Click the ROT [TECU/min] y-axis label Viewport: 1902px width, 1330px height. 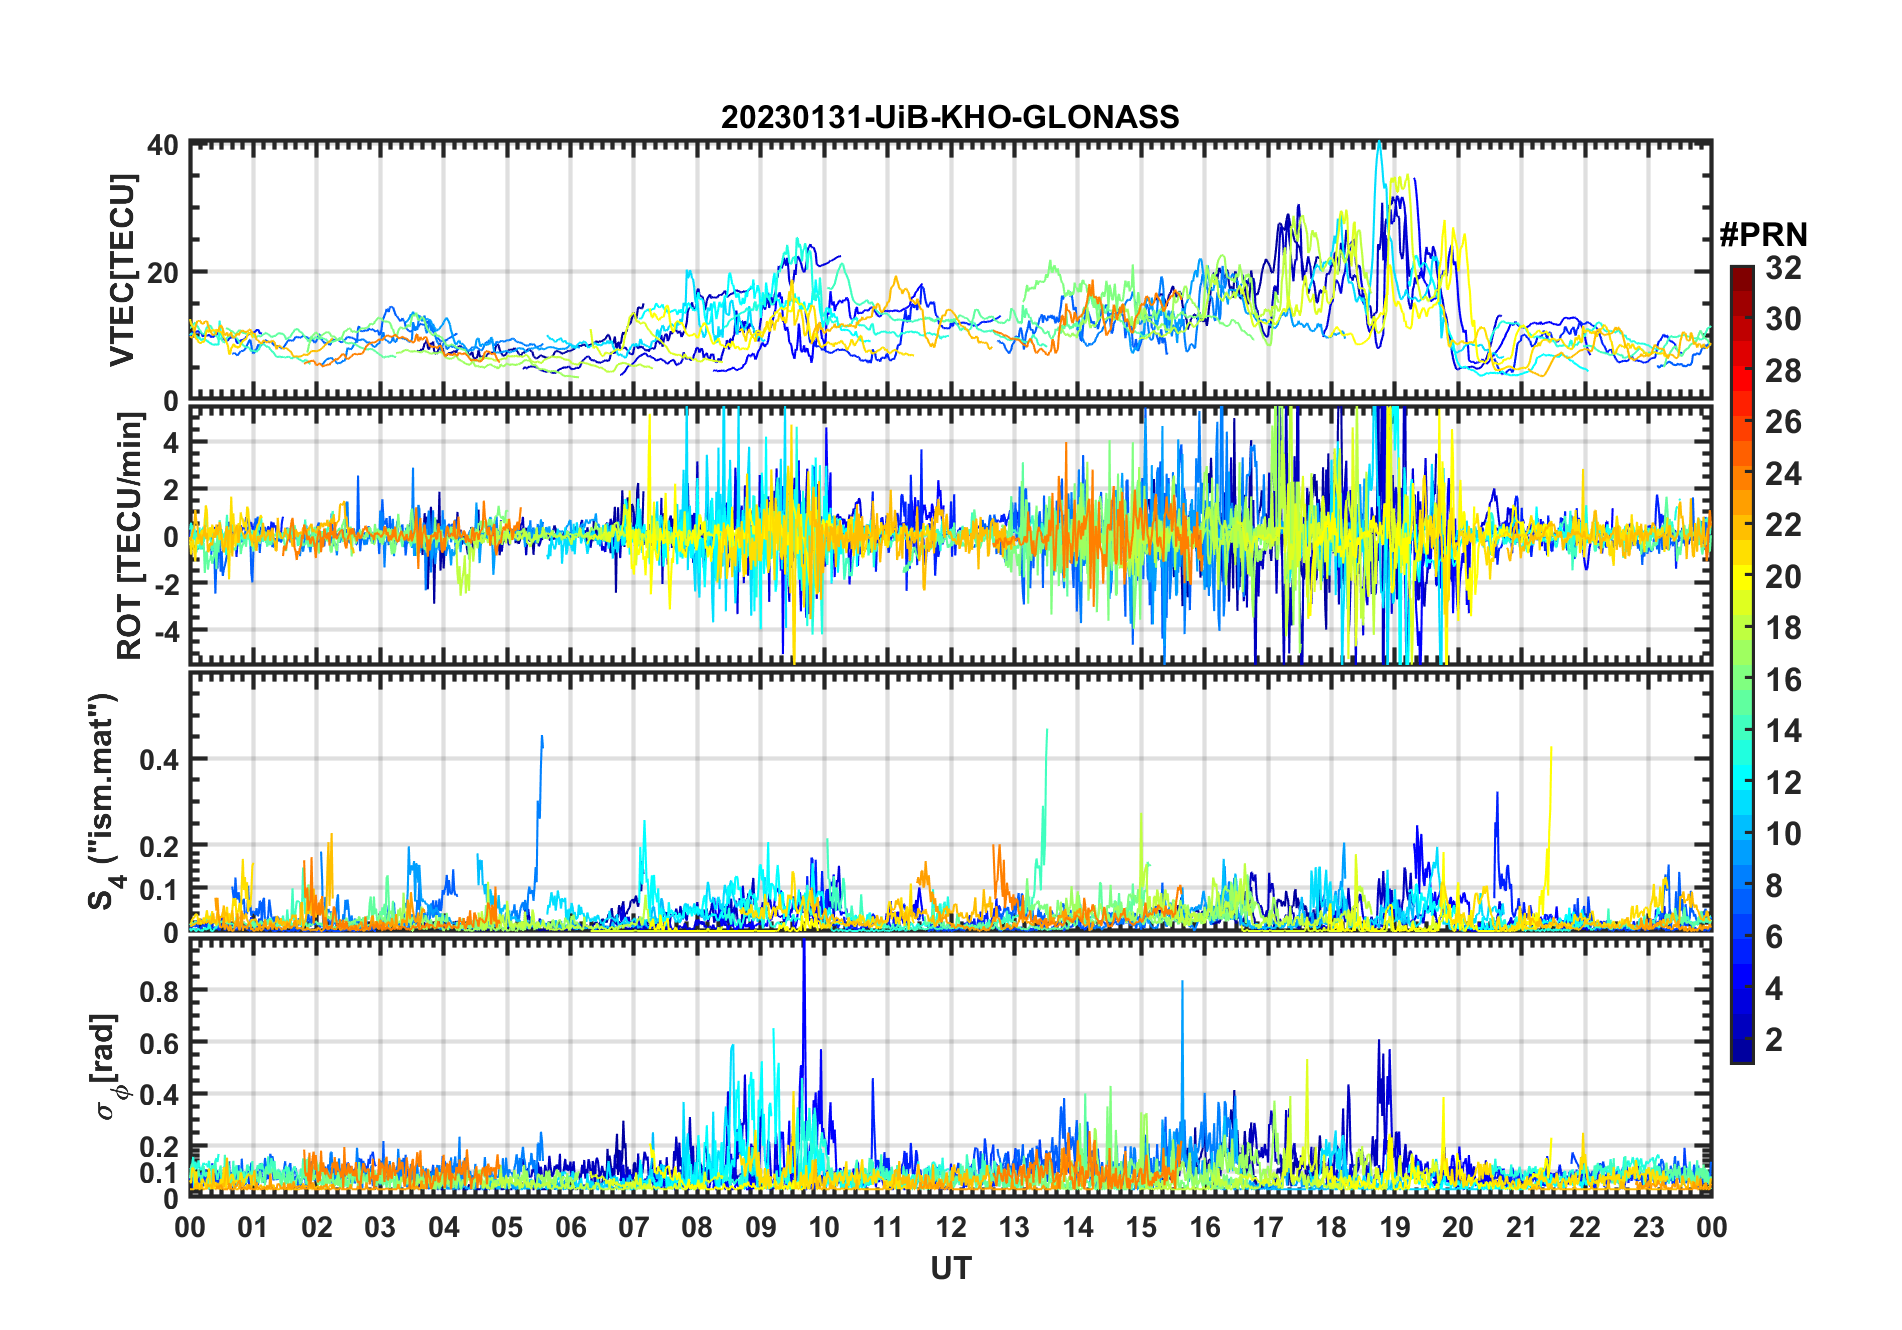coord(129,536)
